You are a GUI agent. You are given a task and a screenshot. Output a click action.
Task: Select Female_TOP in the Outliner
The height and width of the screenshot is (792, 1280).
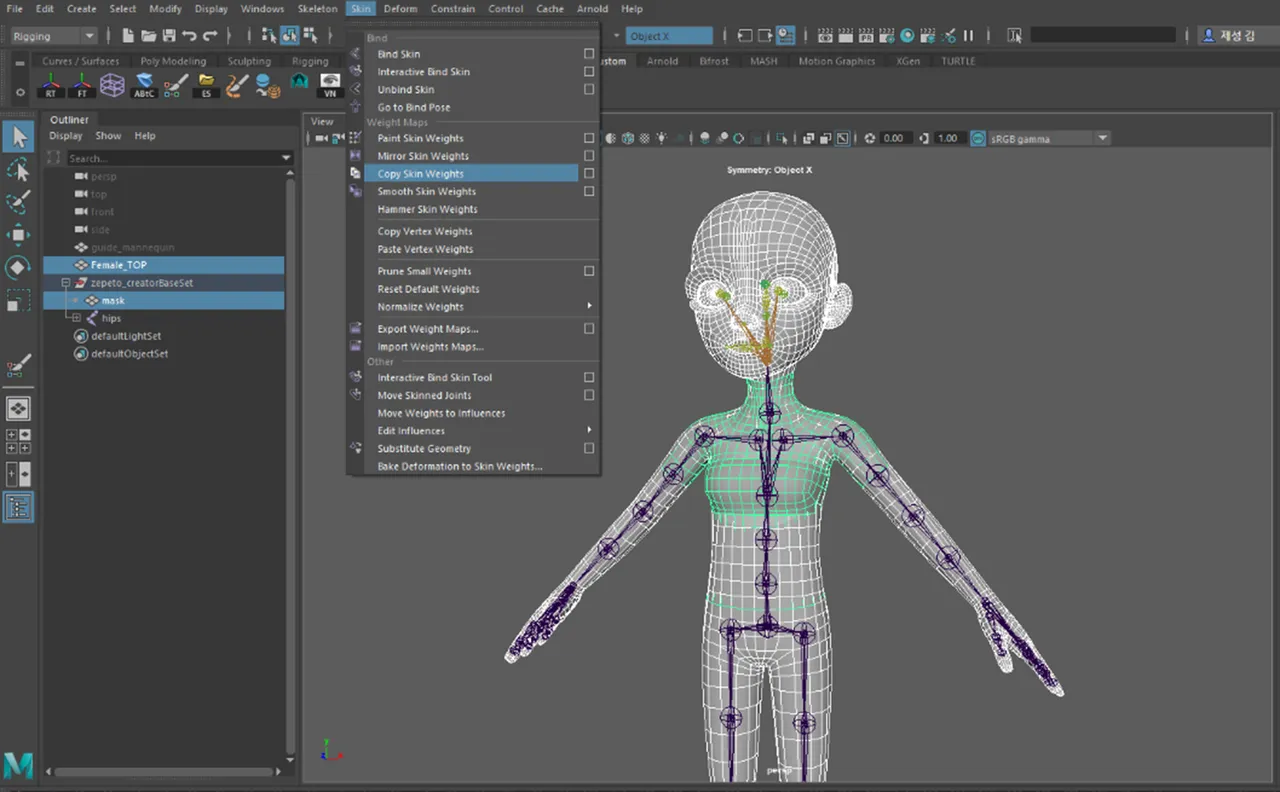click(x=118, y=264)
